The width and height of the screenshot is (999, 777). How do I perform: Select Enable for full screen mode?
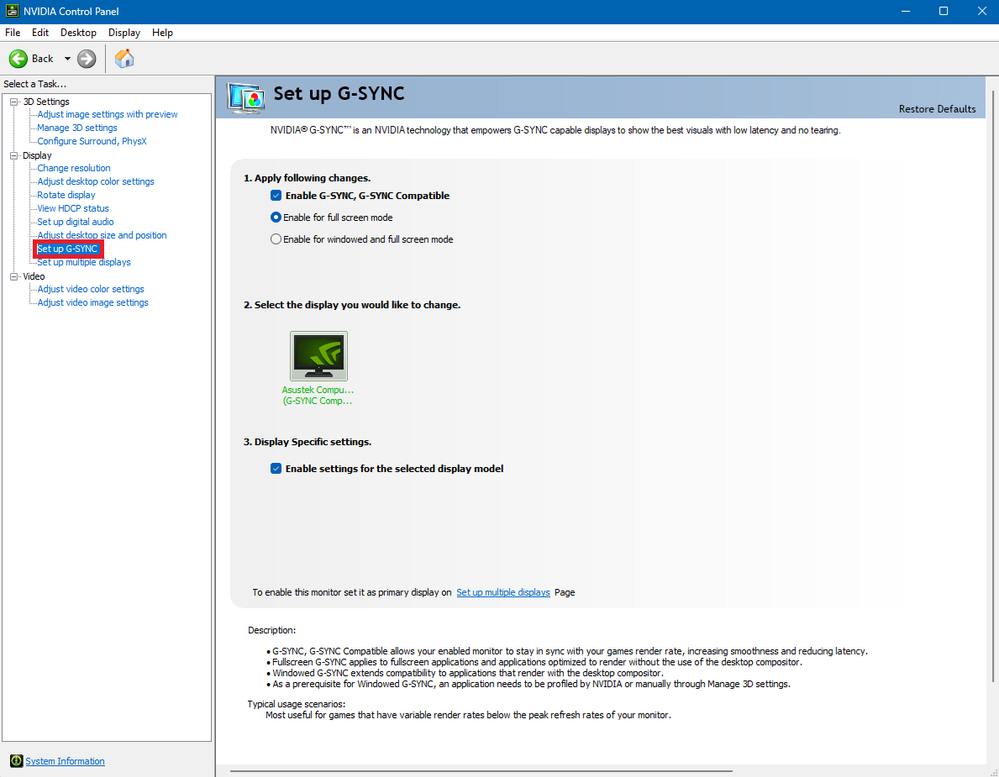tap(276, 217)
